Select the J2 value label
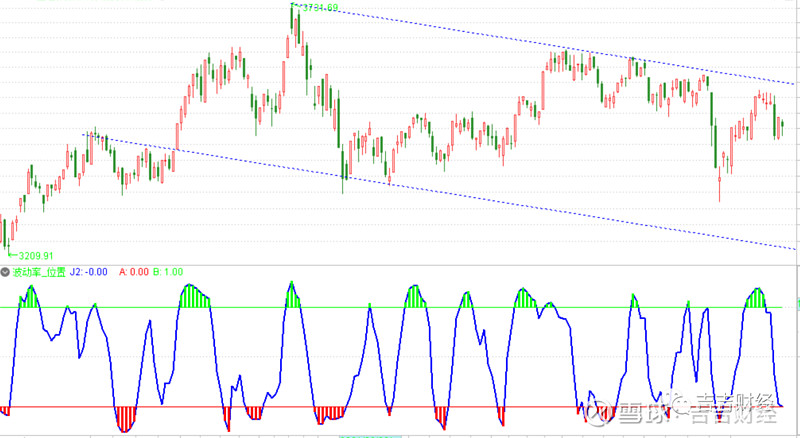 coord(89,271)
